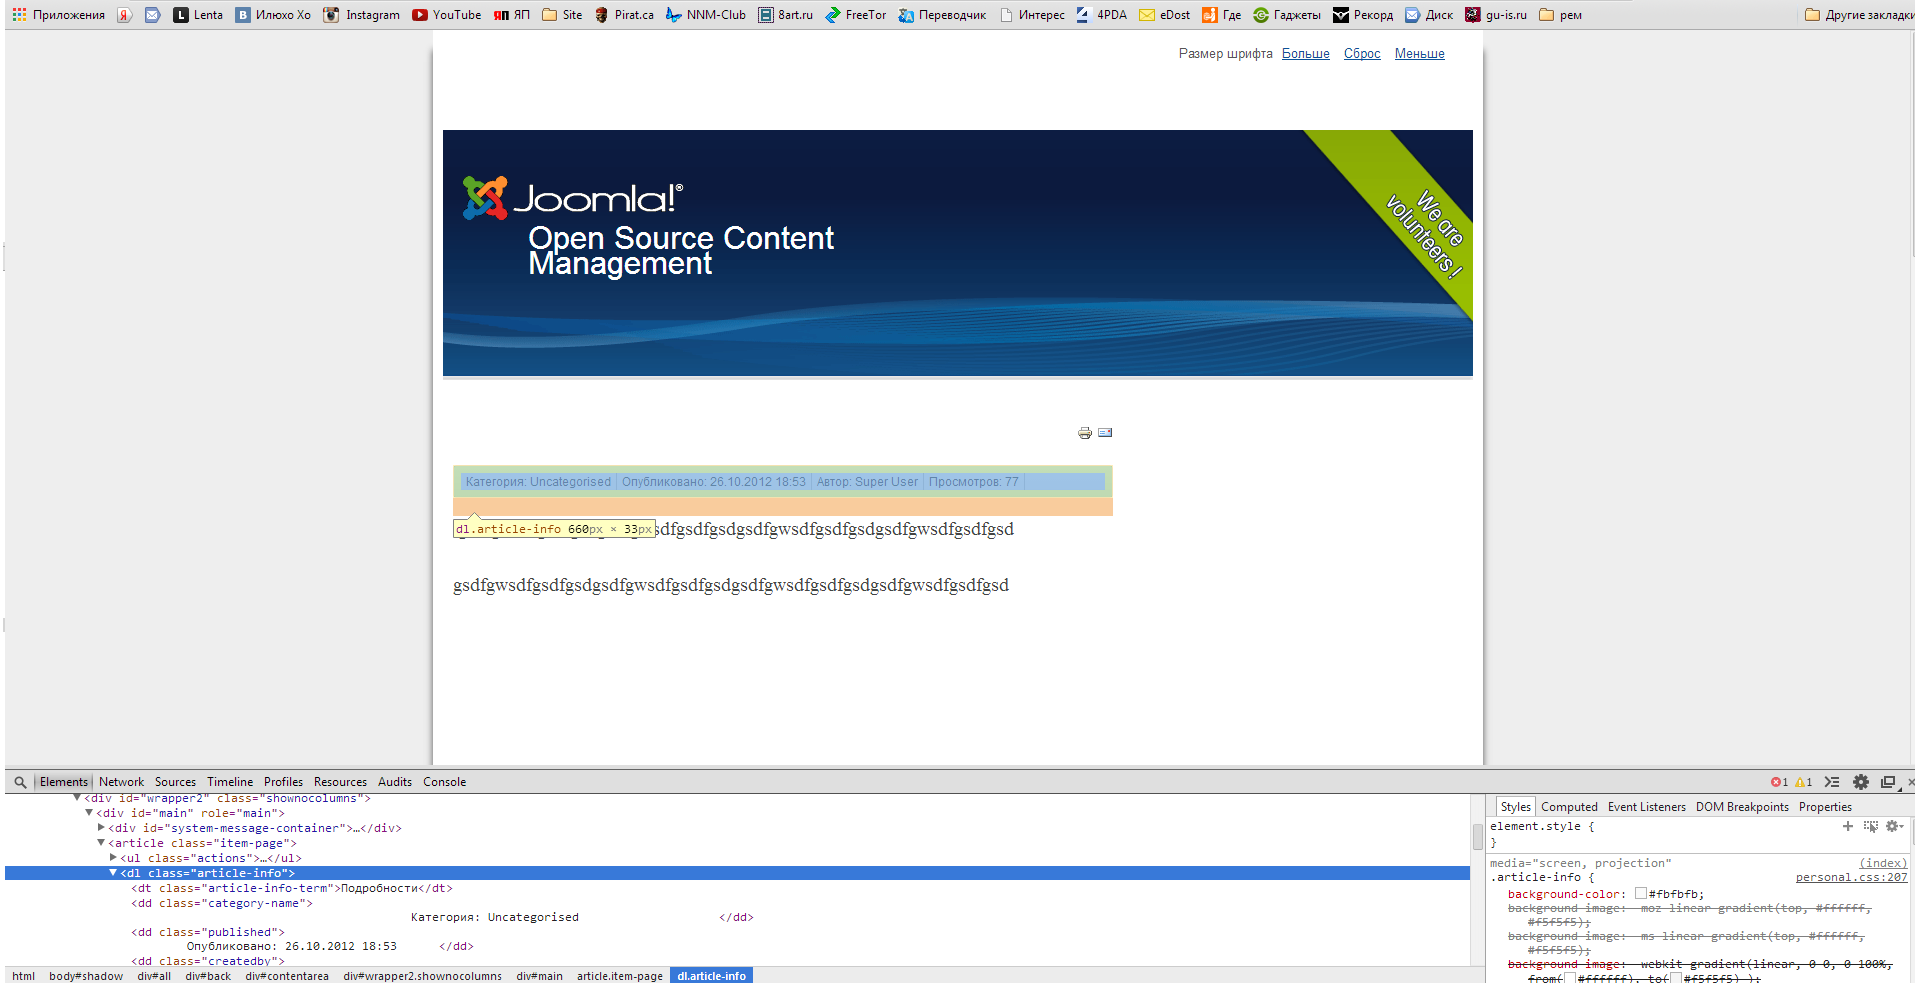Open the styles gear dropdown
This screenshot has height=983, width=1915.
click(x=1894, y=826)
